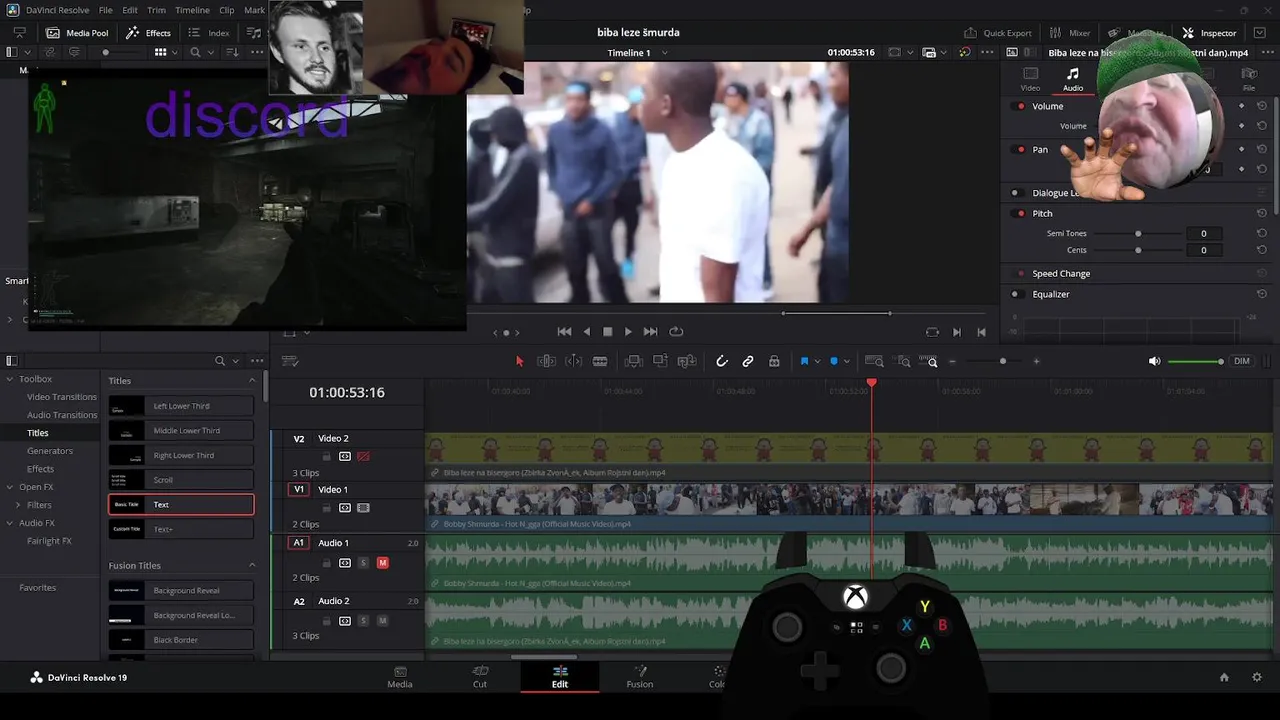1280x720 pixels.
Task: Toggle the Media Pool panel button
Action: 76,33
